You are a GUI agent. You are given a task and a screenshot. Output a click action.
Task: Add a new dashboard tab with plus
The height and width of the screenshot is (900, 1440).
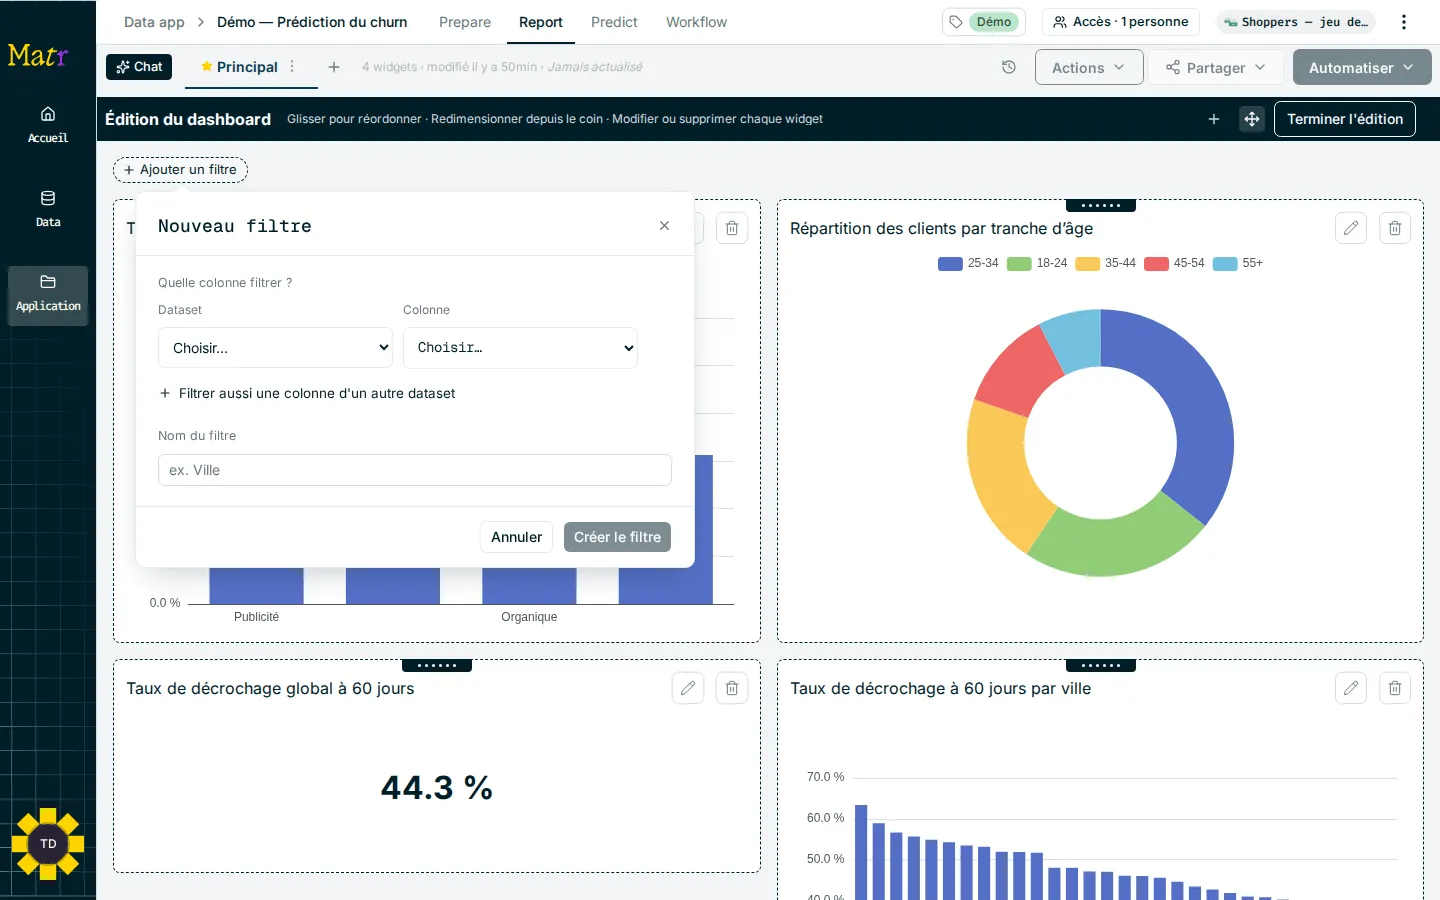pyautogui.click(x=334, y=67)
